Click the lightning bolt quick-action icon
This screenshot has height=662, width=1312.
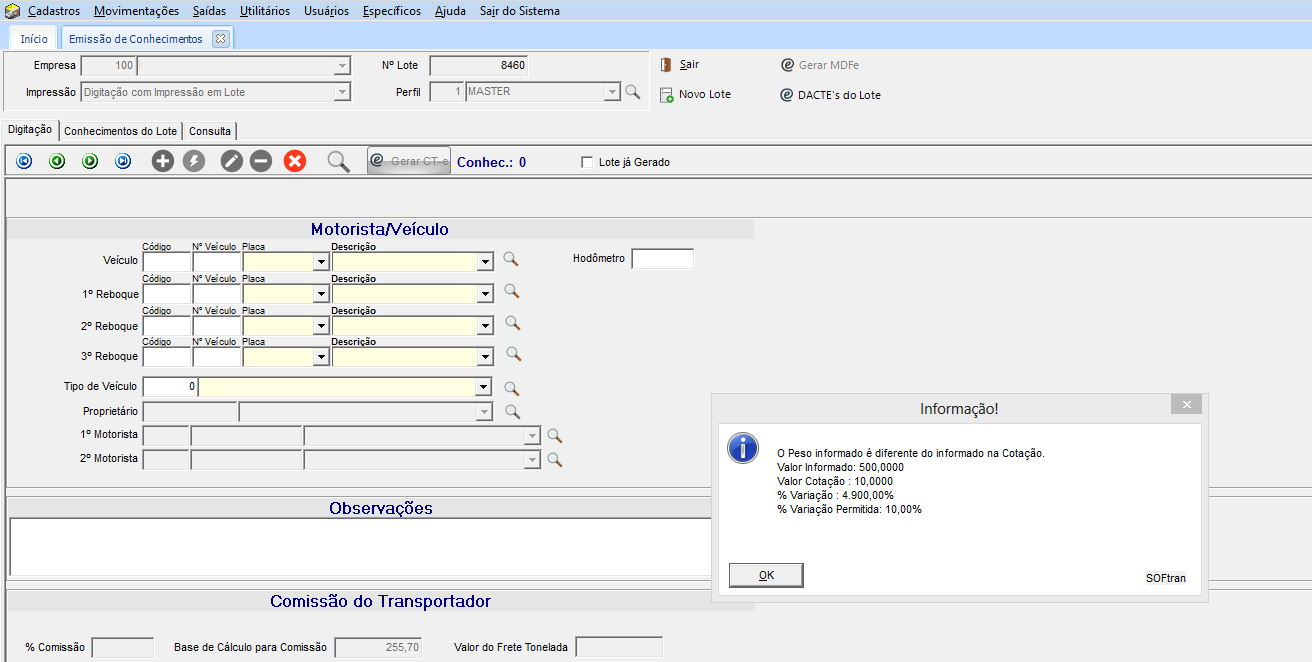pyautogui.click(x=194, y=161)
